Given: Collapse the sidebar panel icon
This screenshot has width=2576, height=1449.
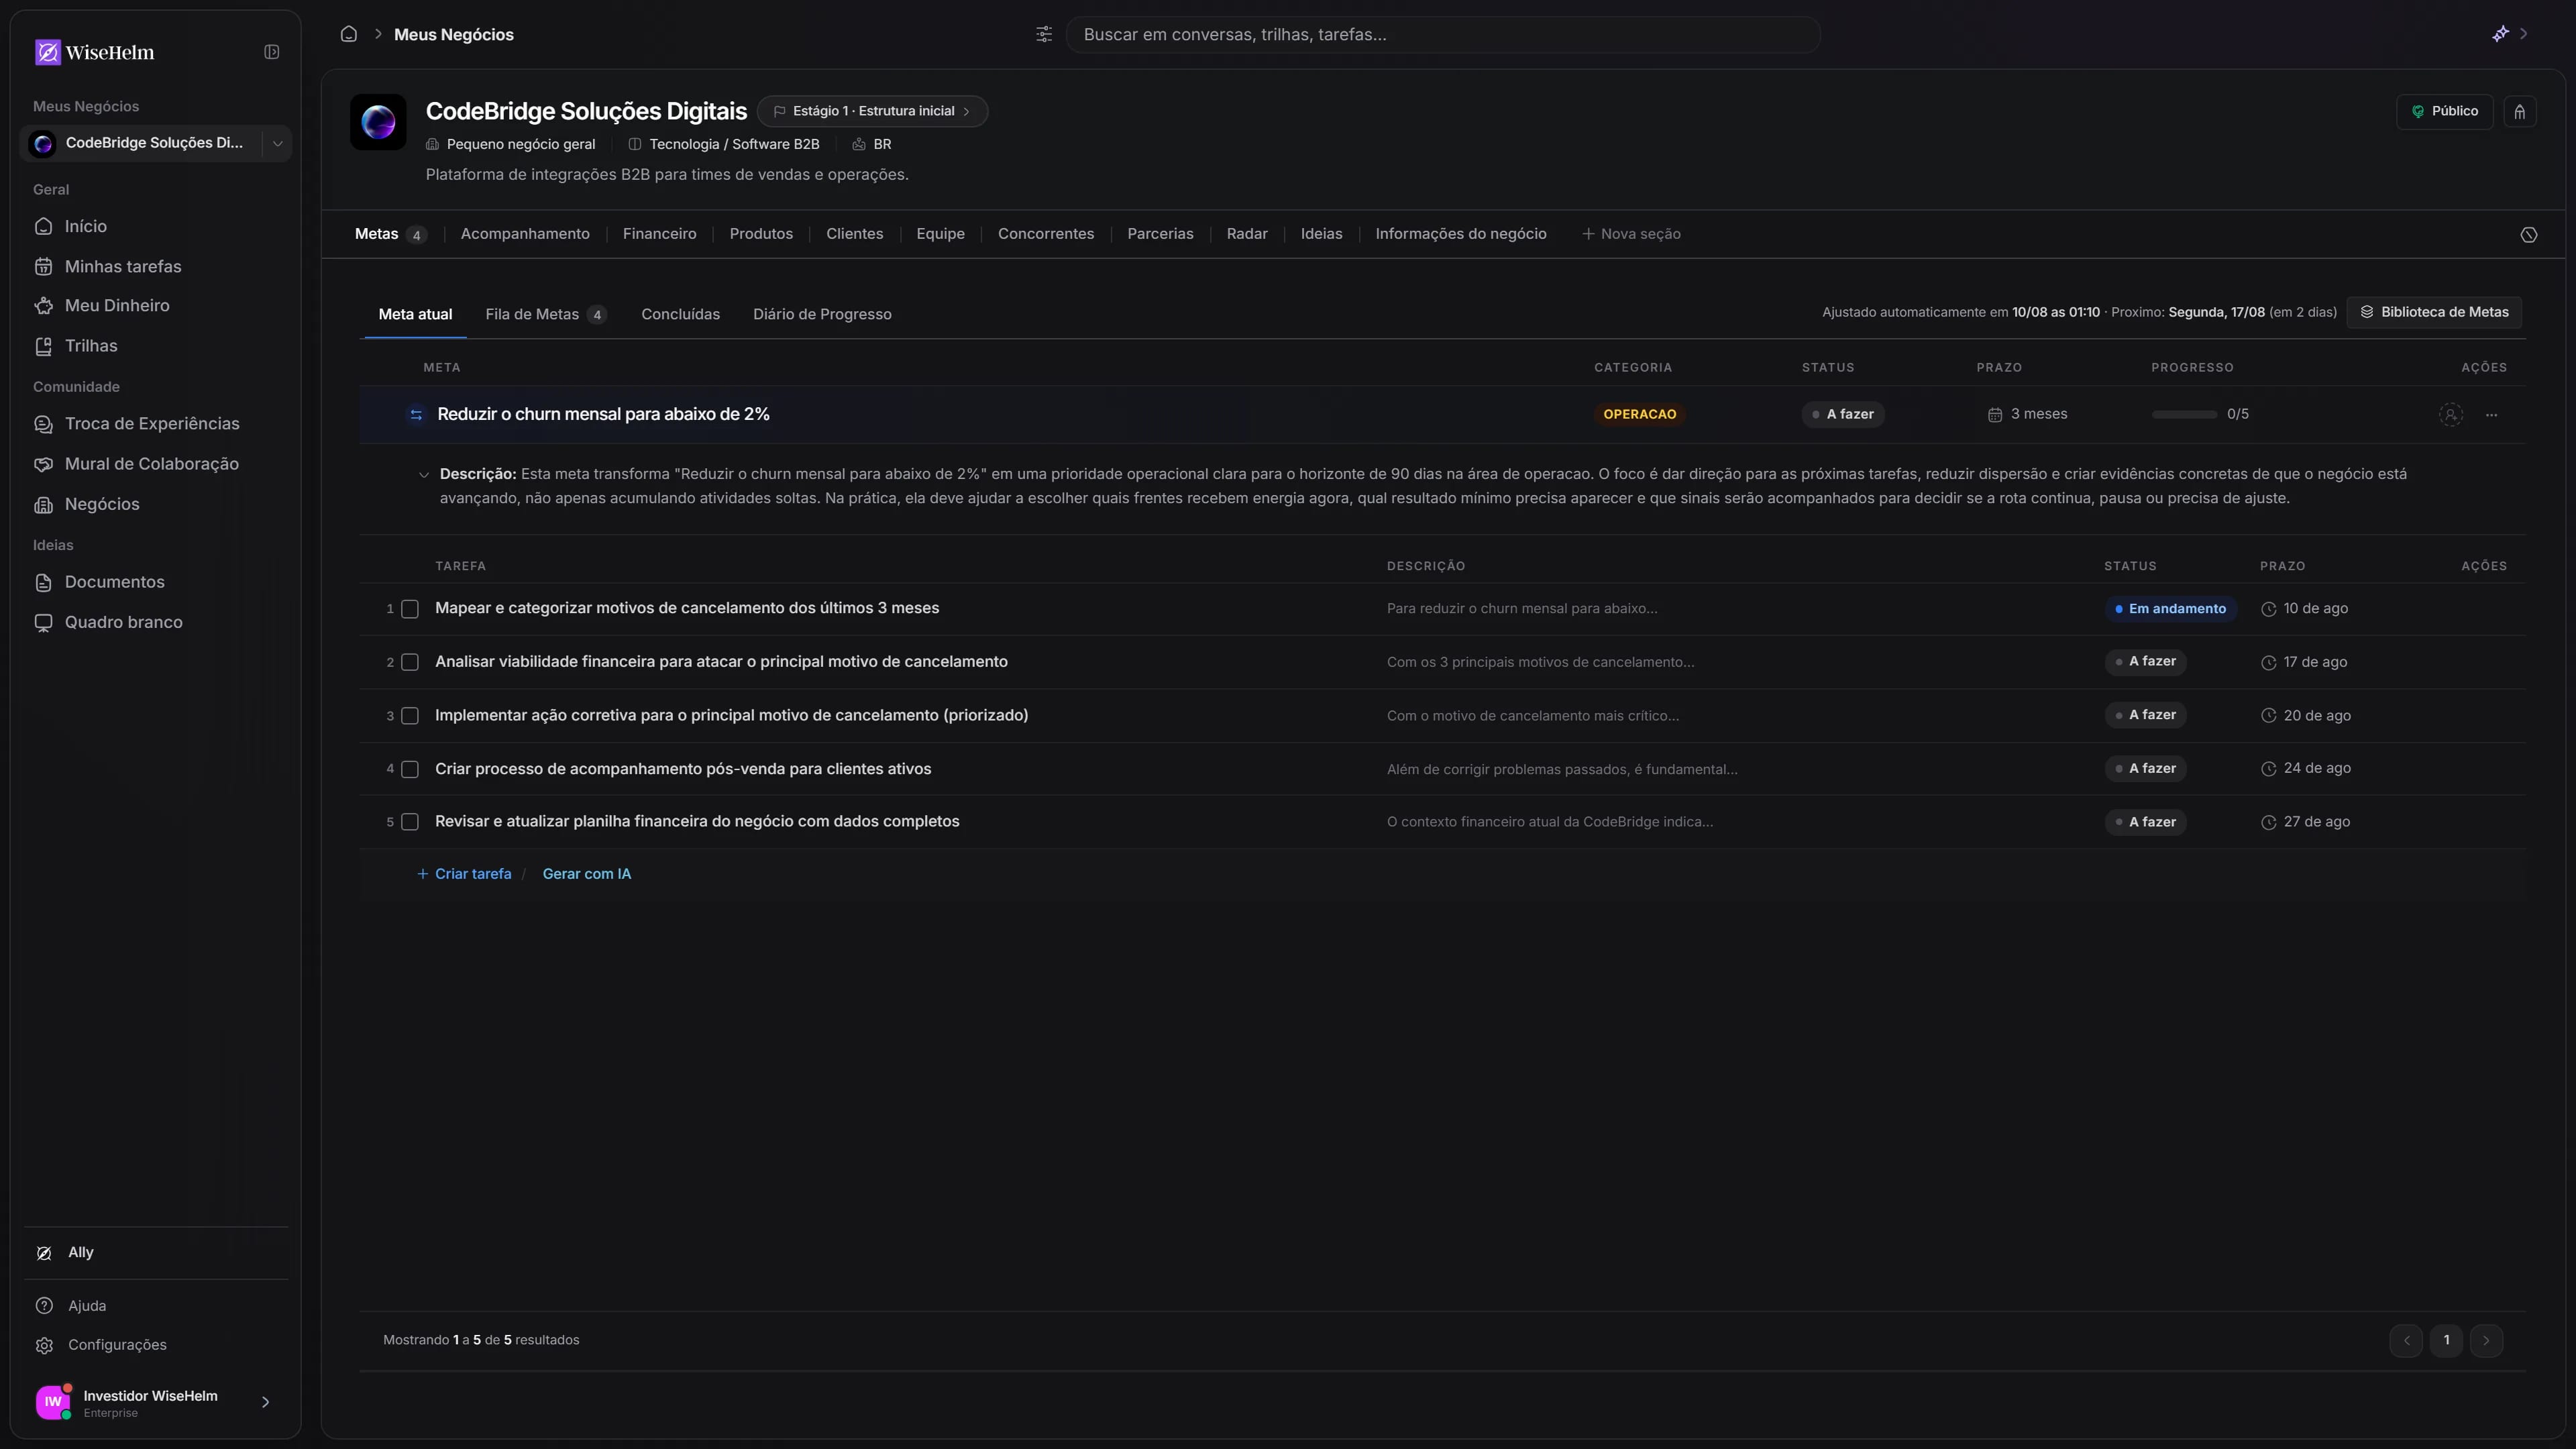Looking at the screenshot, I should [271, 52].
